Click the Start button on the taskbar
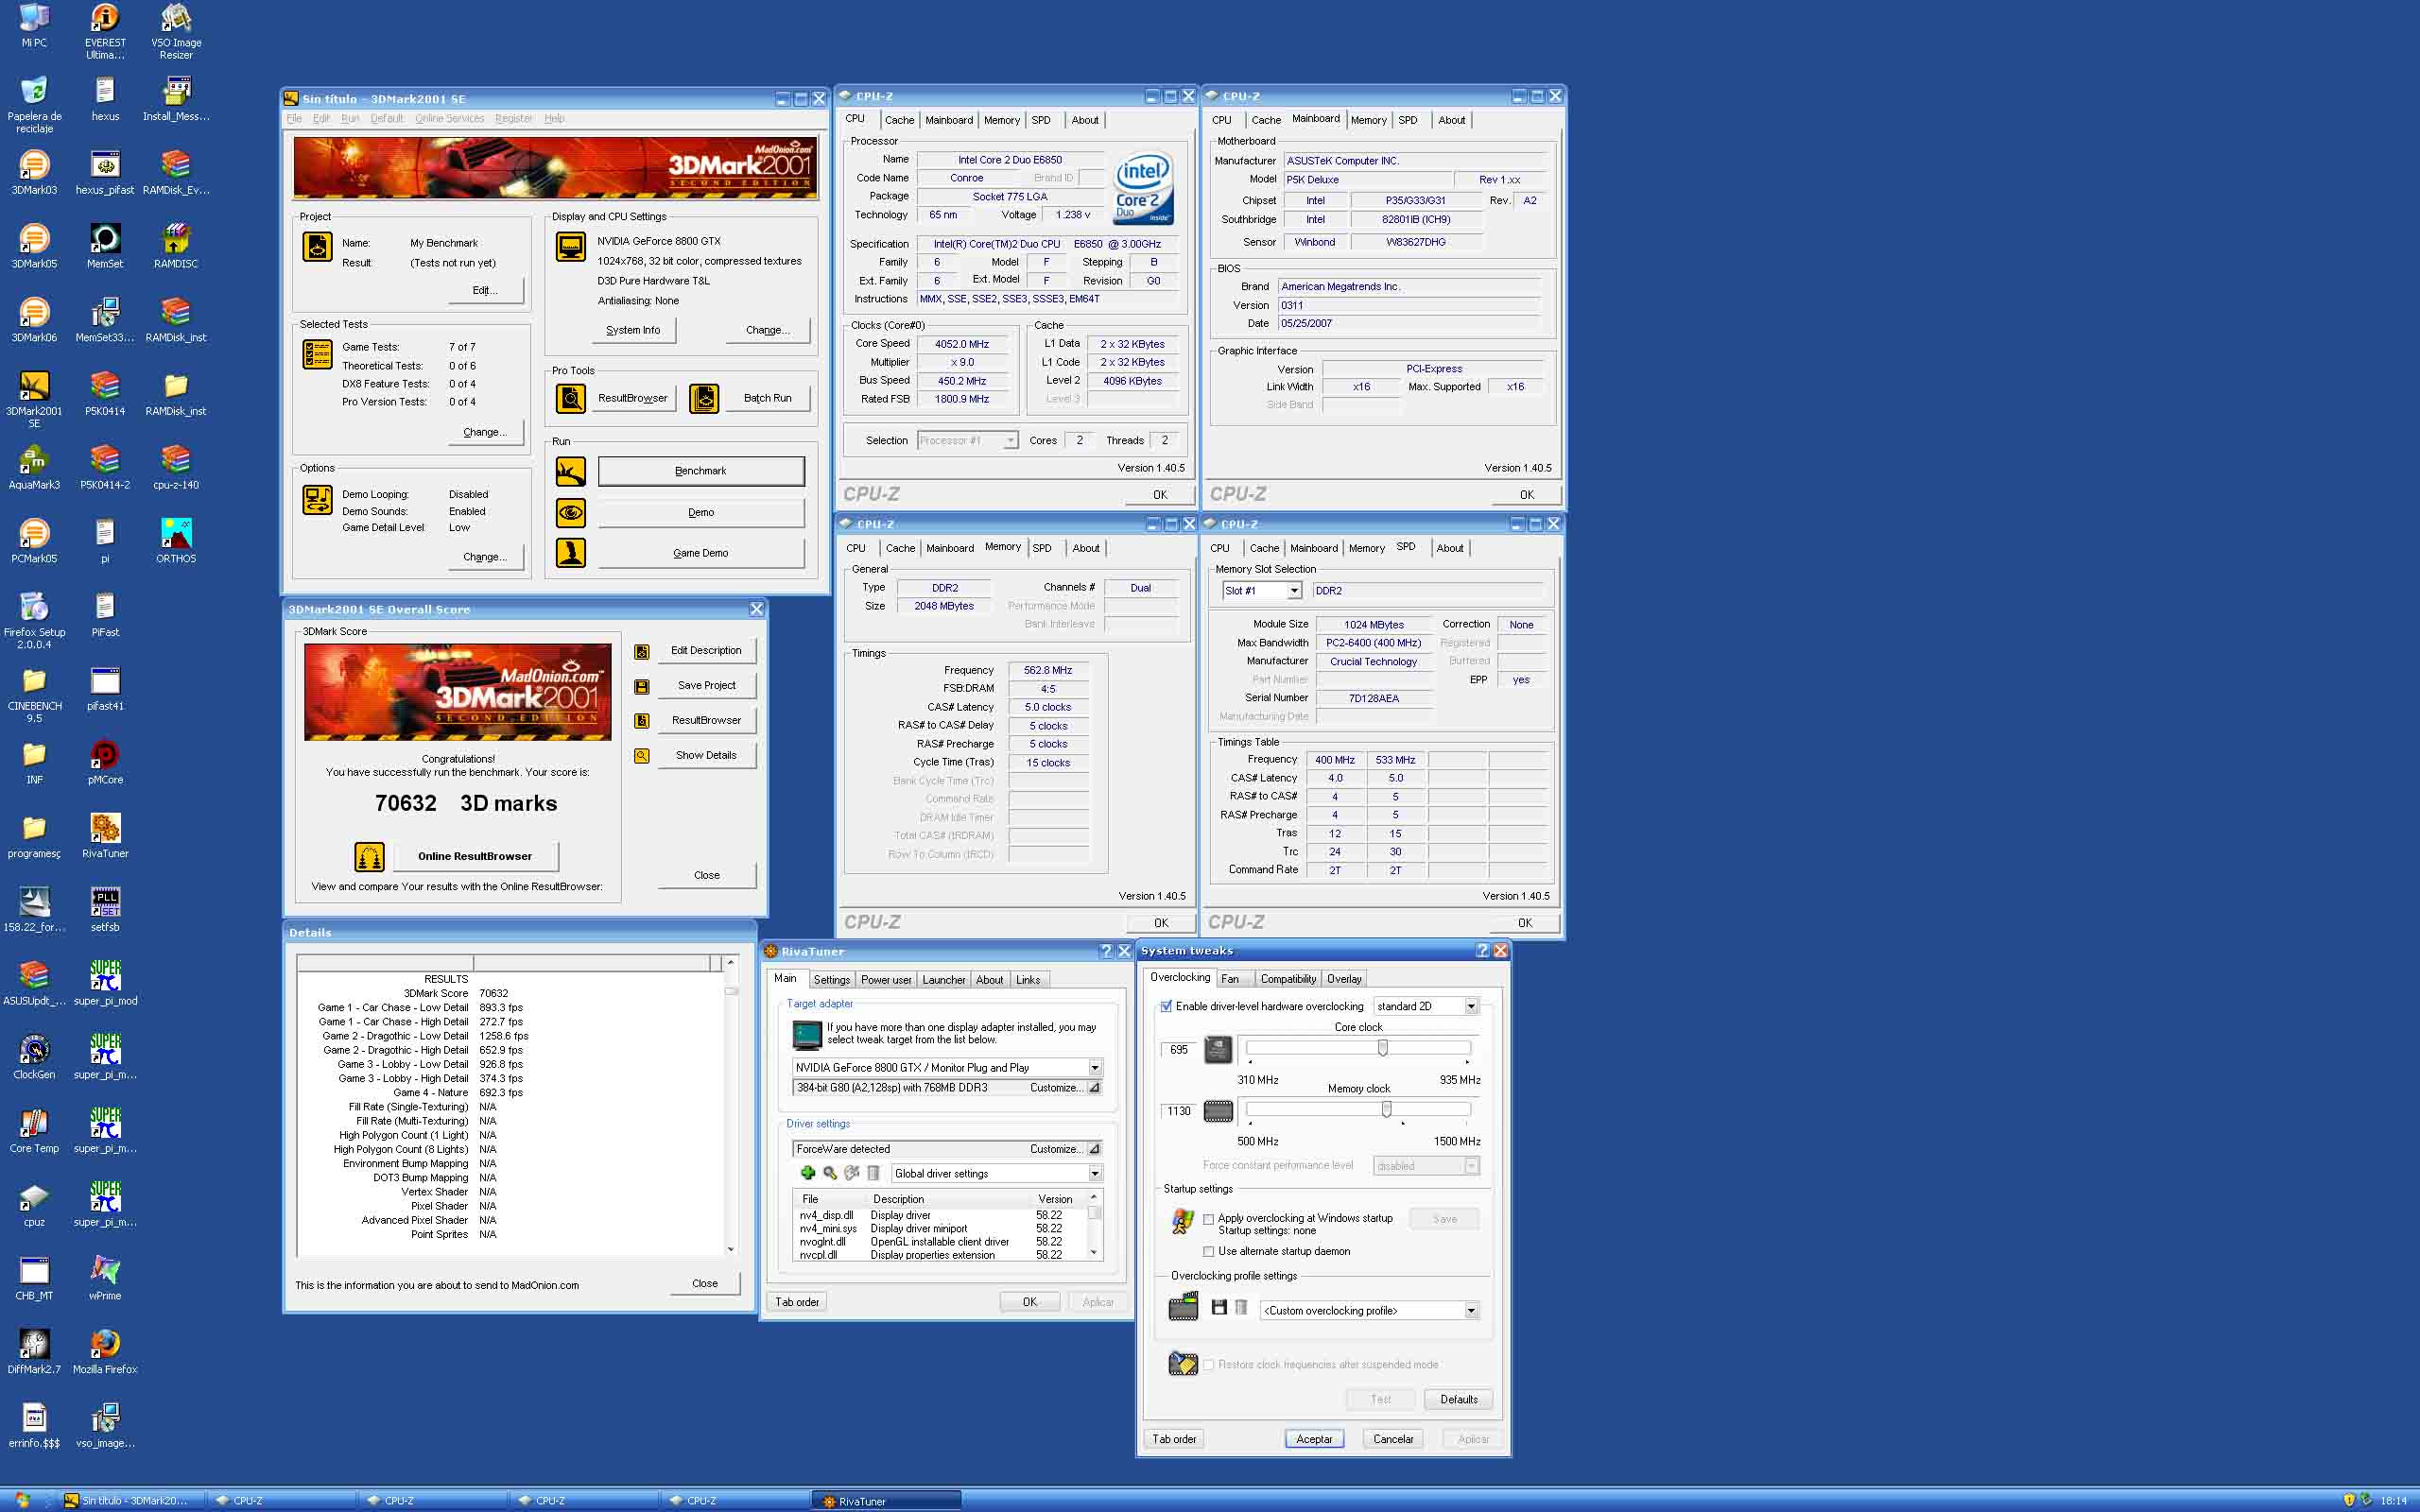The height and width of the screenshot is (1512, 2420). [22, 1500]
